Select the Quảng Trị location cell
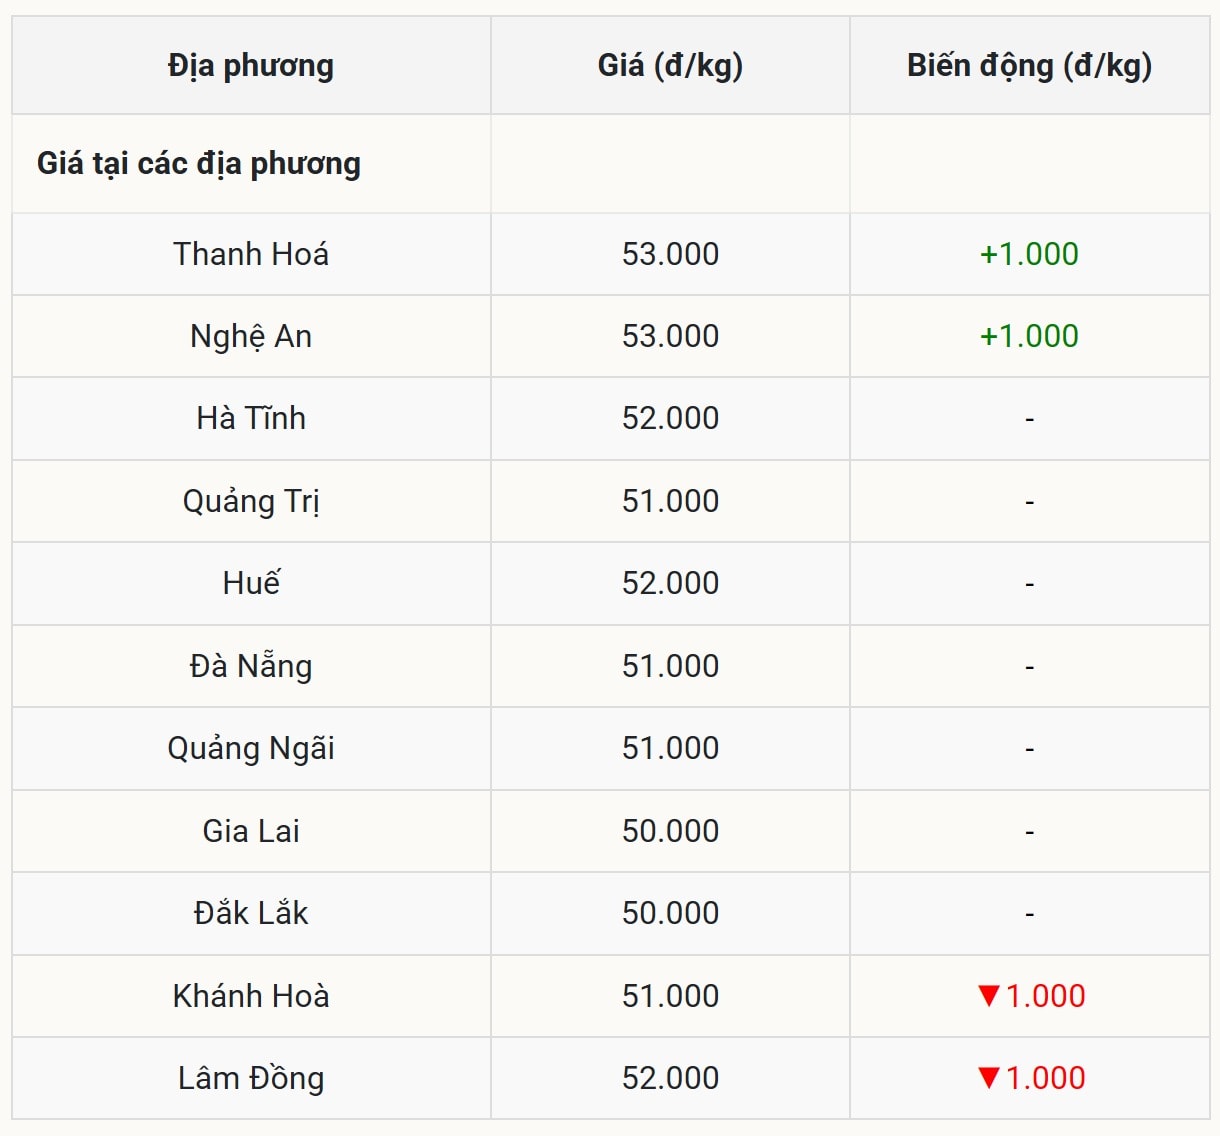 pyautogui.click(x=251, y=501)
